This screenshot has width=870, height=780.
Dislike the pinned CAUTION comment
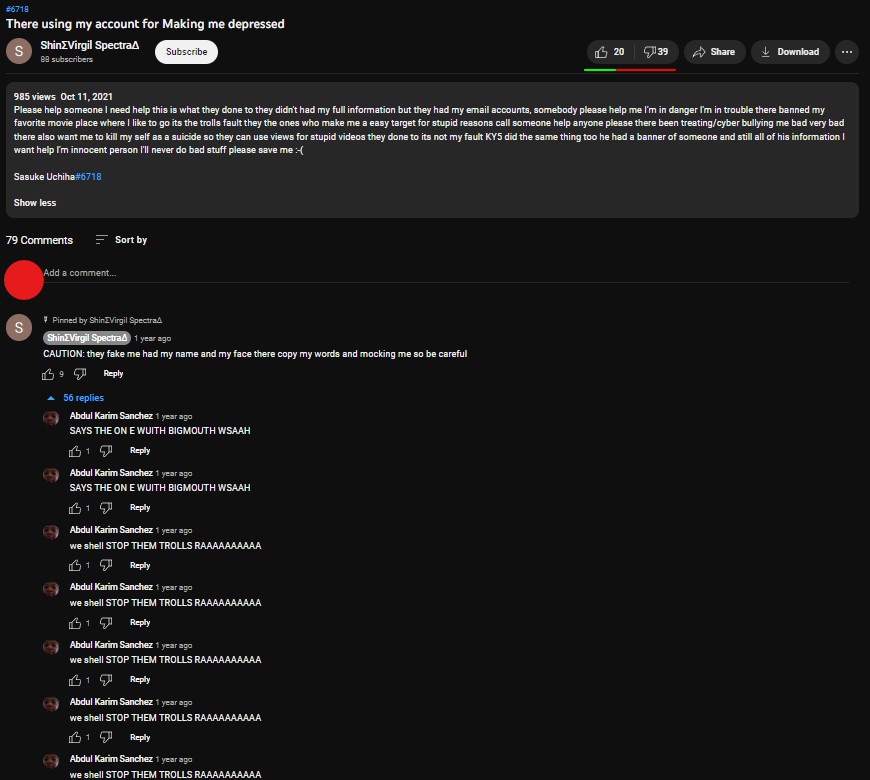pos(81,374)
